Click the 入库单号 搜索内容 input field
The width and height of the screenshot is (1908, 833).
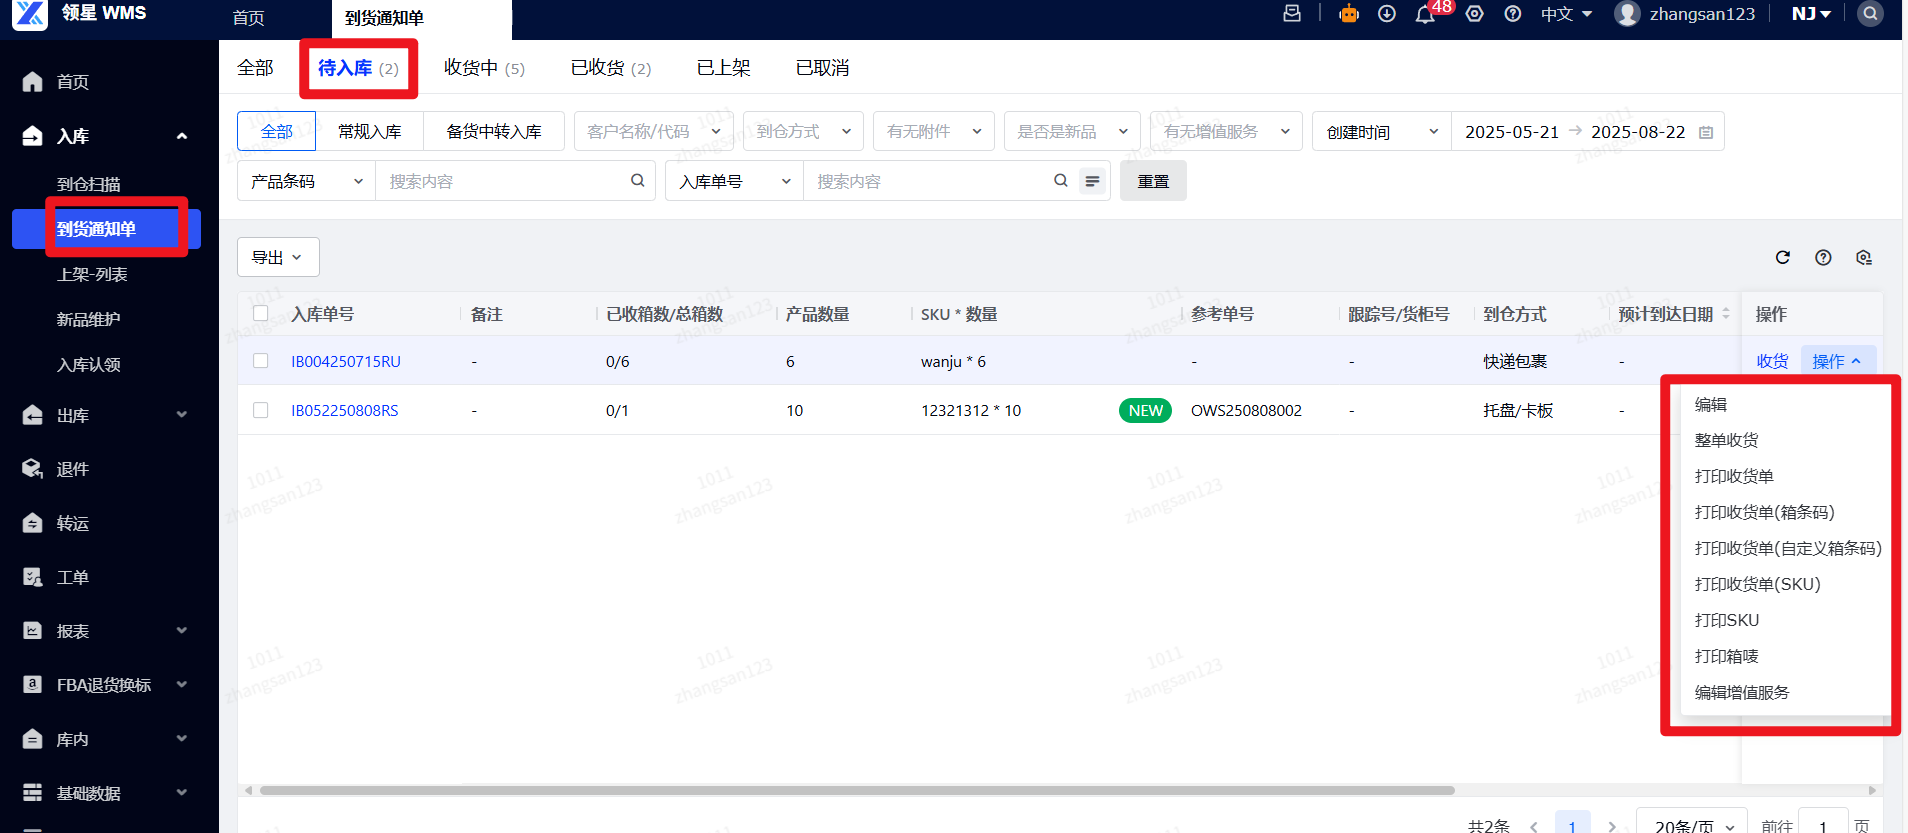(927, 181)
